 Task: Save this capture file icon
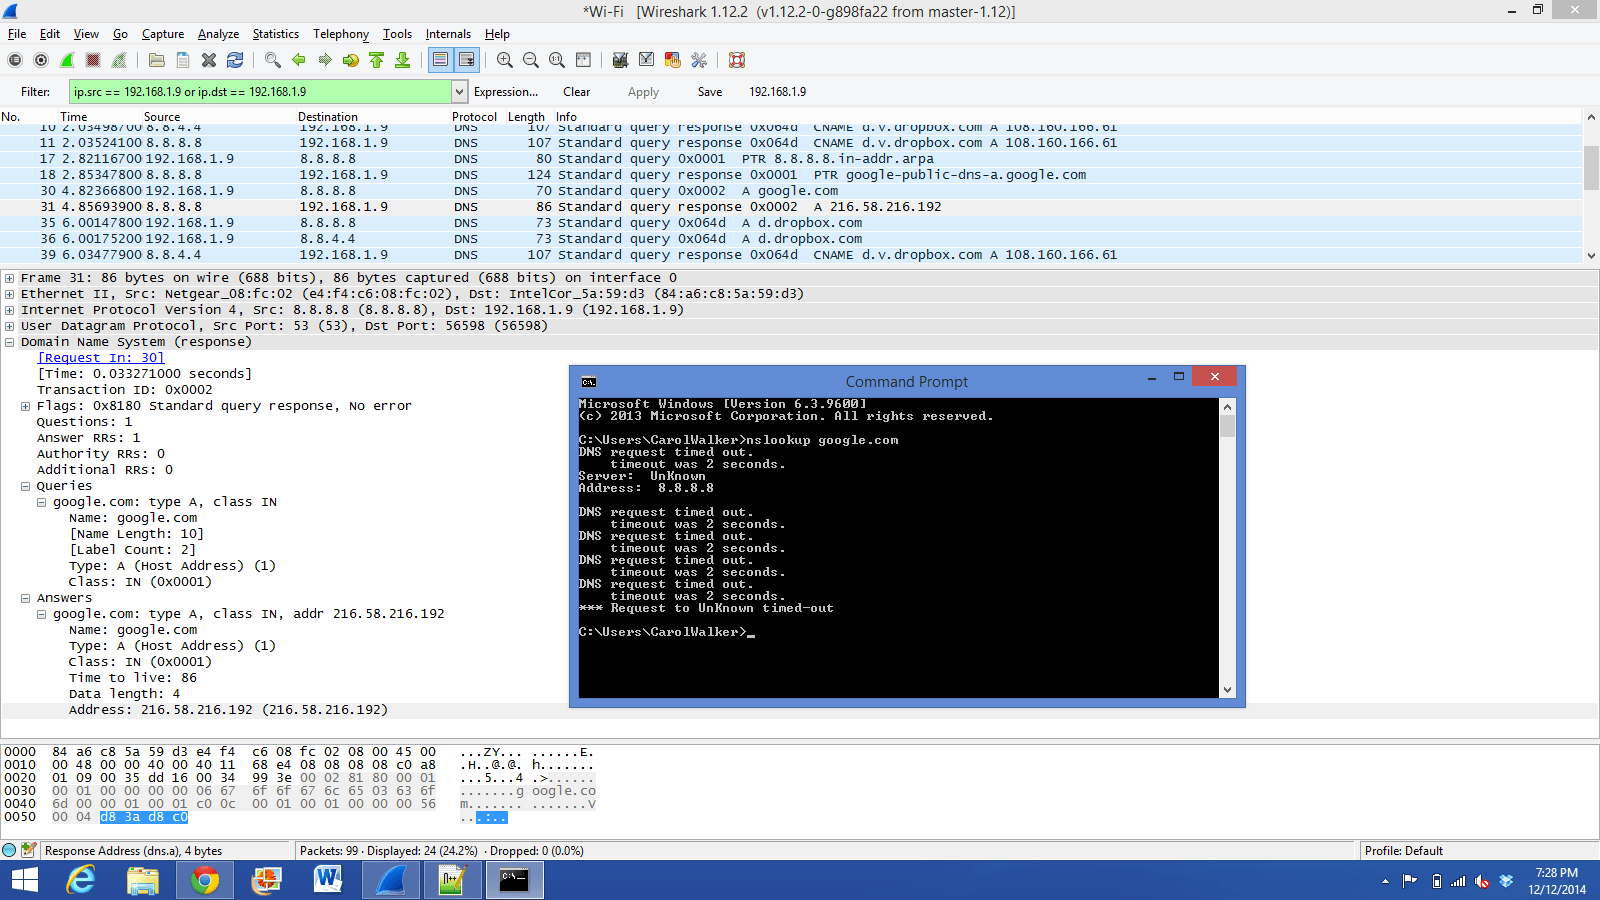coord(183,60)
